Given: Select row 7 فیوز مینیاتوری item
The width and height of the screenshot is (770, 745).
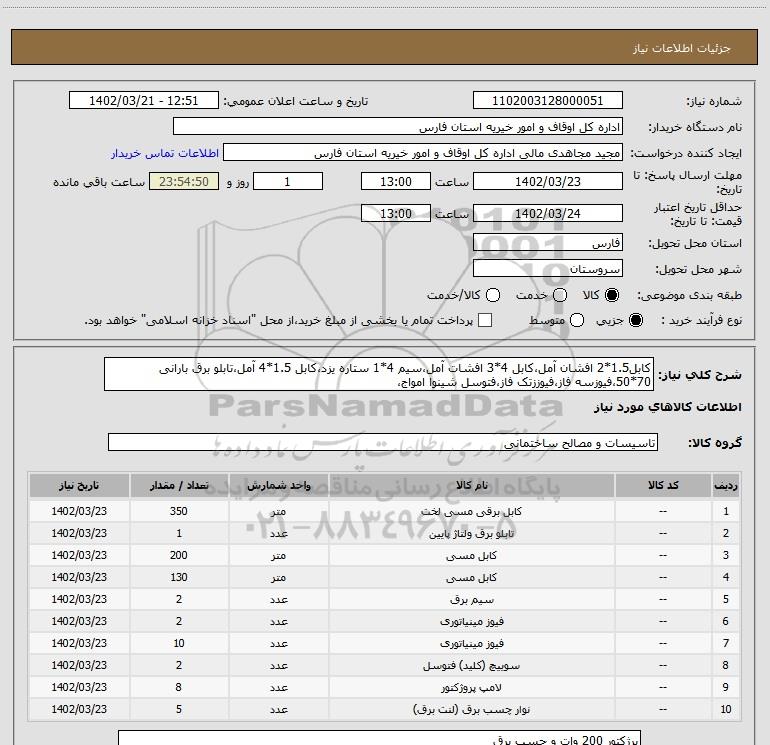Looking at the screenshot, I should [x=471, y=643].
